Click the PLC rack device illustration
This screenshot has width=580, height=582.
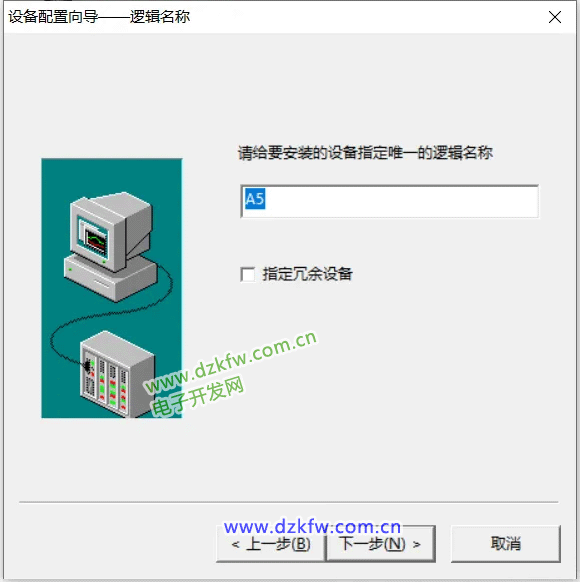[x=117, y=374]
